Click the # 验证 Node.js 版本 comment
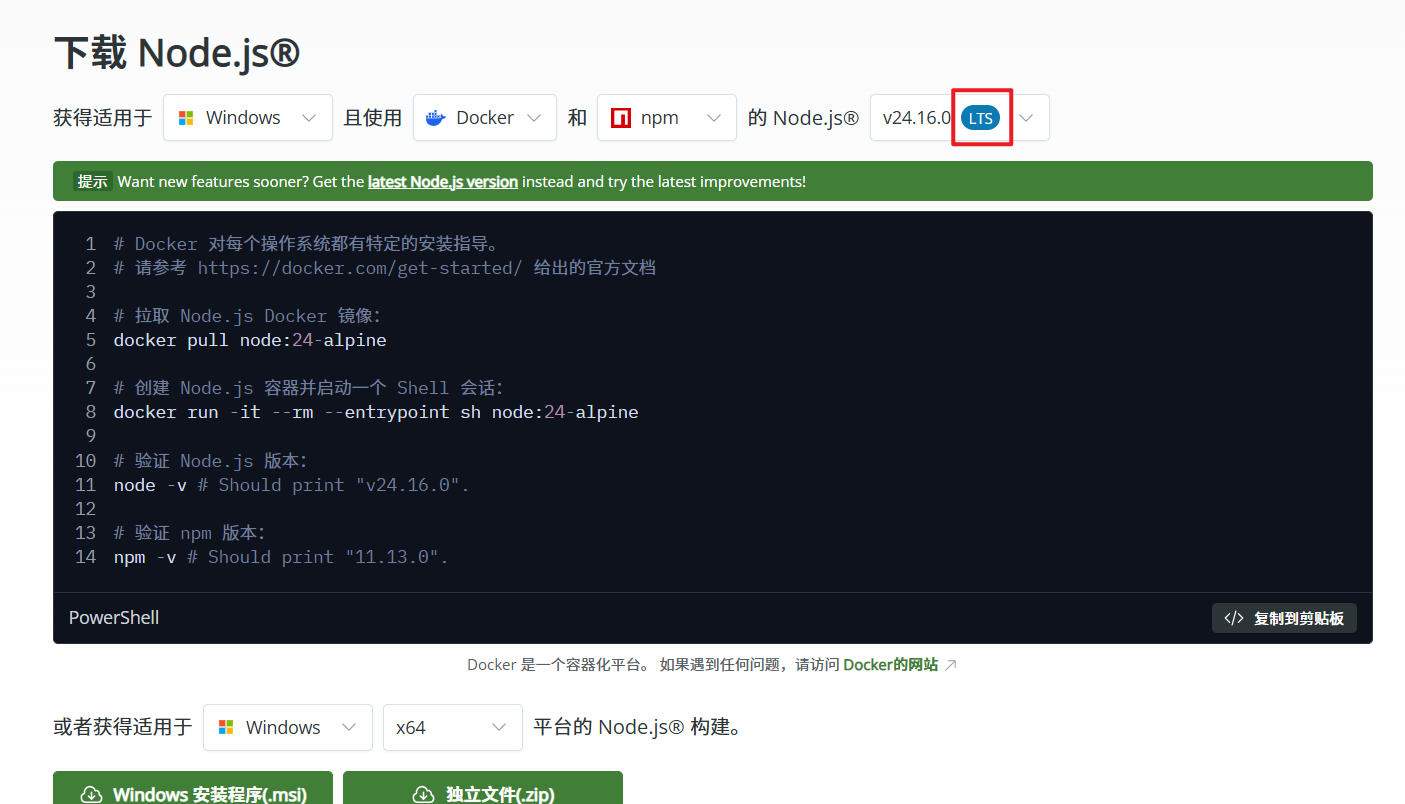This screenshot has height=804, width=1405. tap(211, 461)
